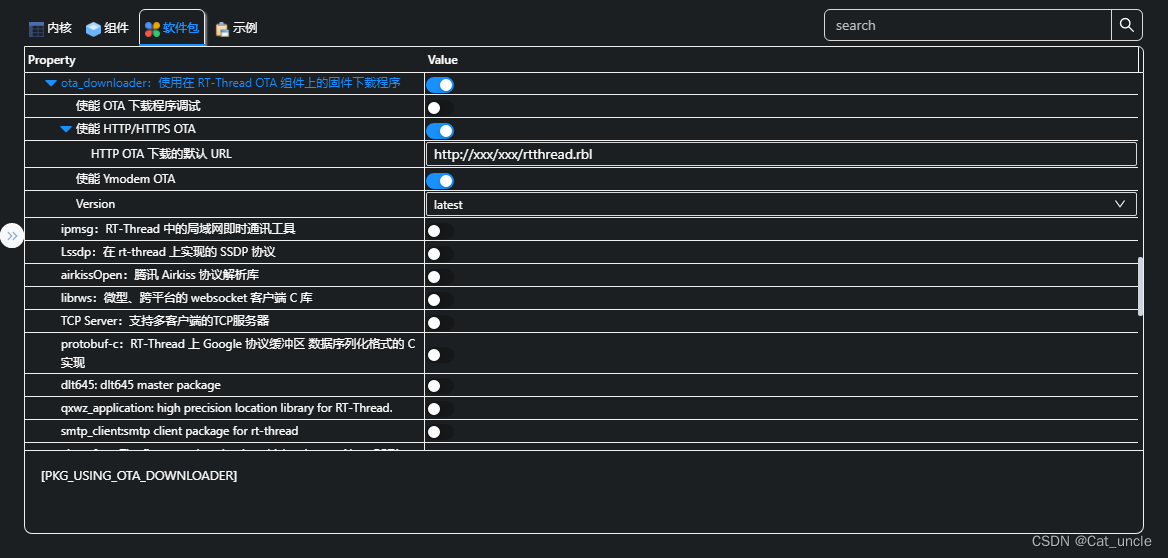Enable the ipmsg package toggle

point(439,231)
